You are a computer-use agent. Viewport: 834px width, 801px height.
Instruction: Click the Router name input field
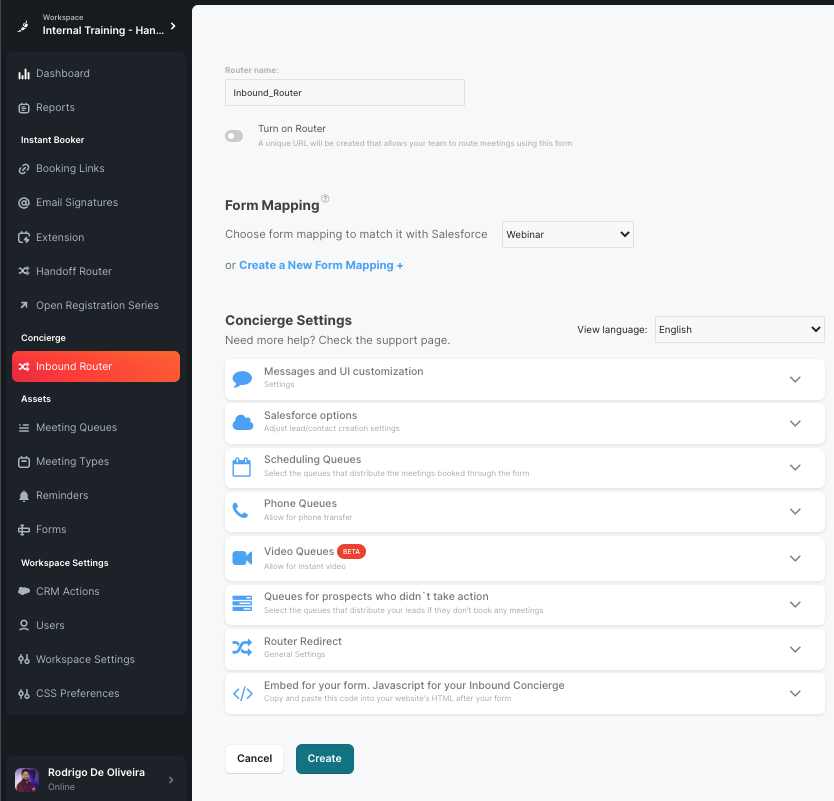click(344, 92)
